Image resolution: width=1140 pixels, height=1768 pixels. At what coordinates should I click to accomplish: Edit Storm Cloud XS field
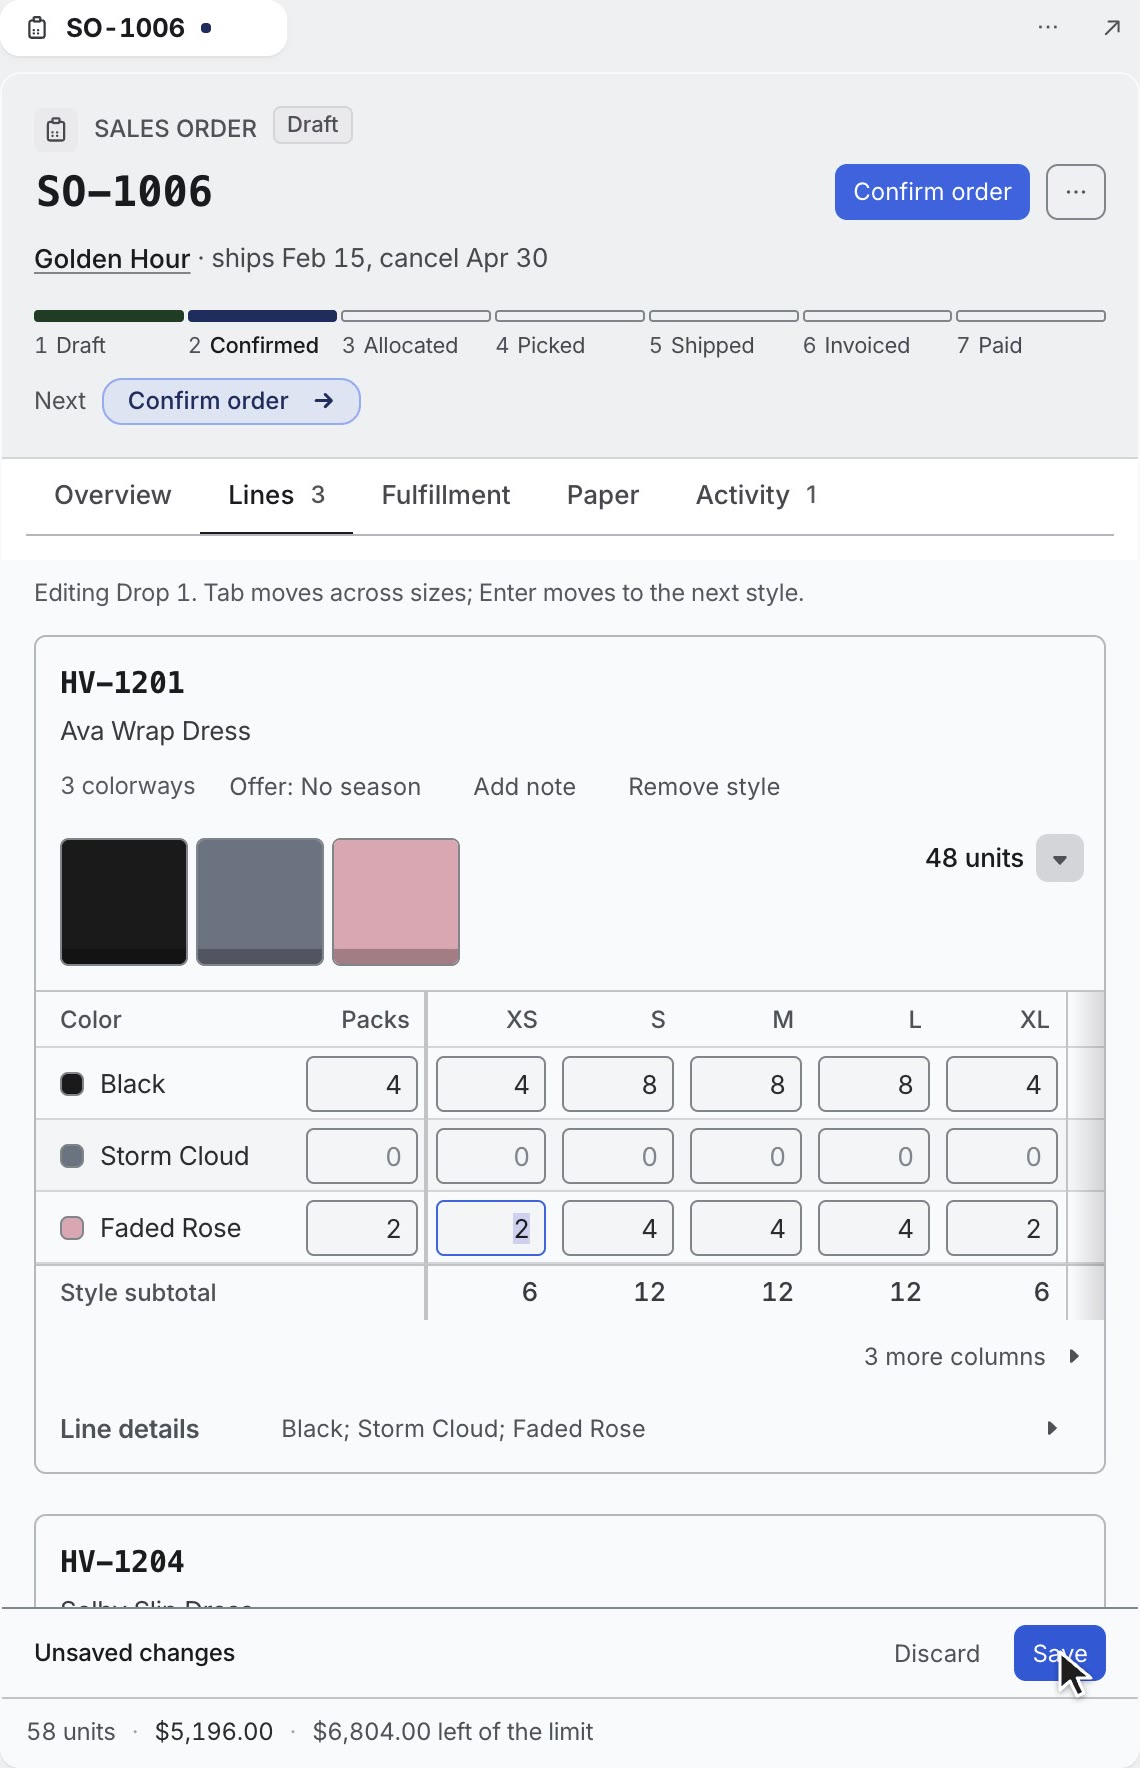tap(491, 1156)
